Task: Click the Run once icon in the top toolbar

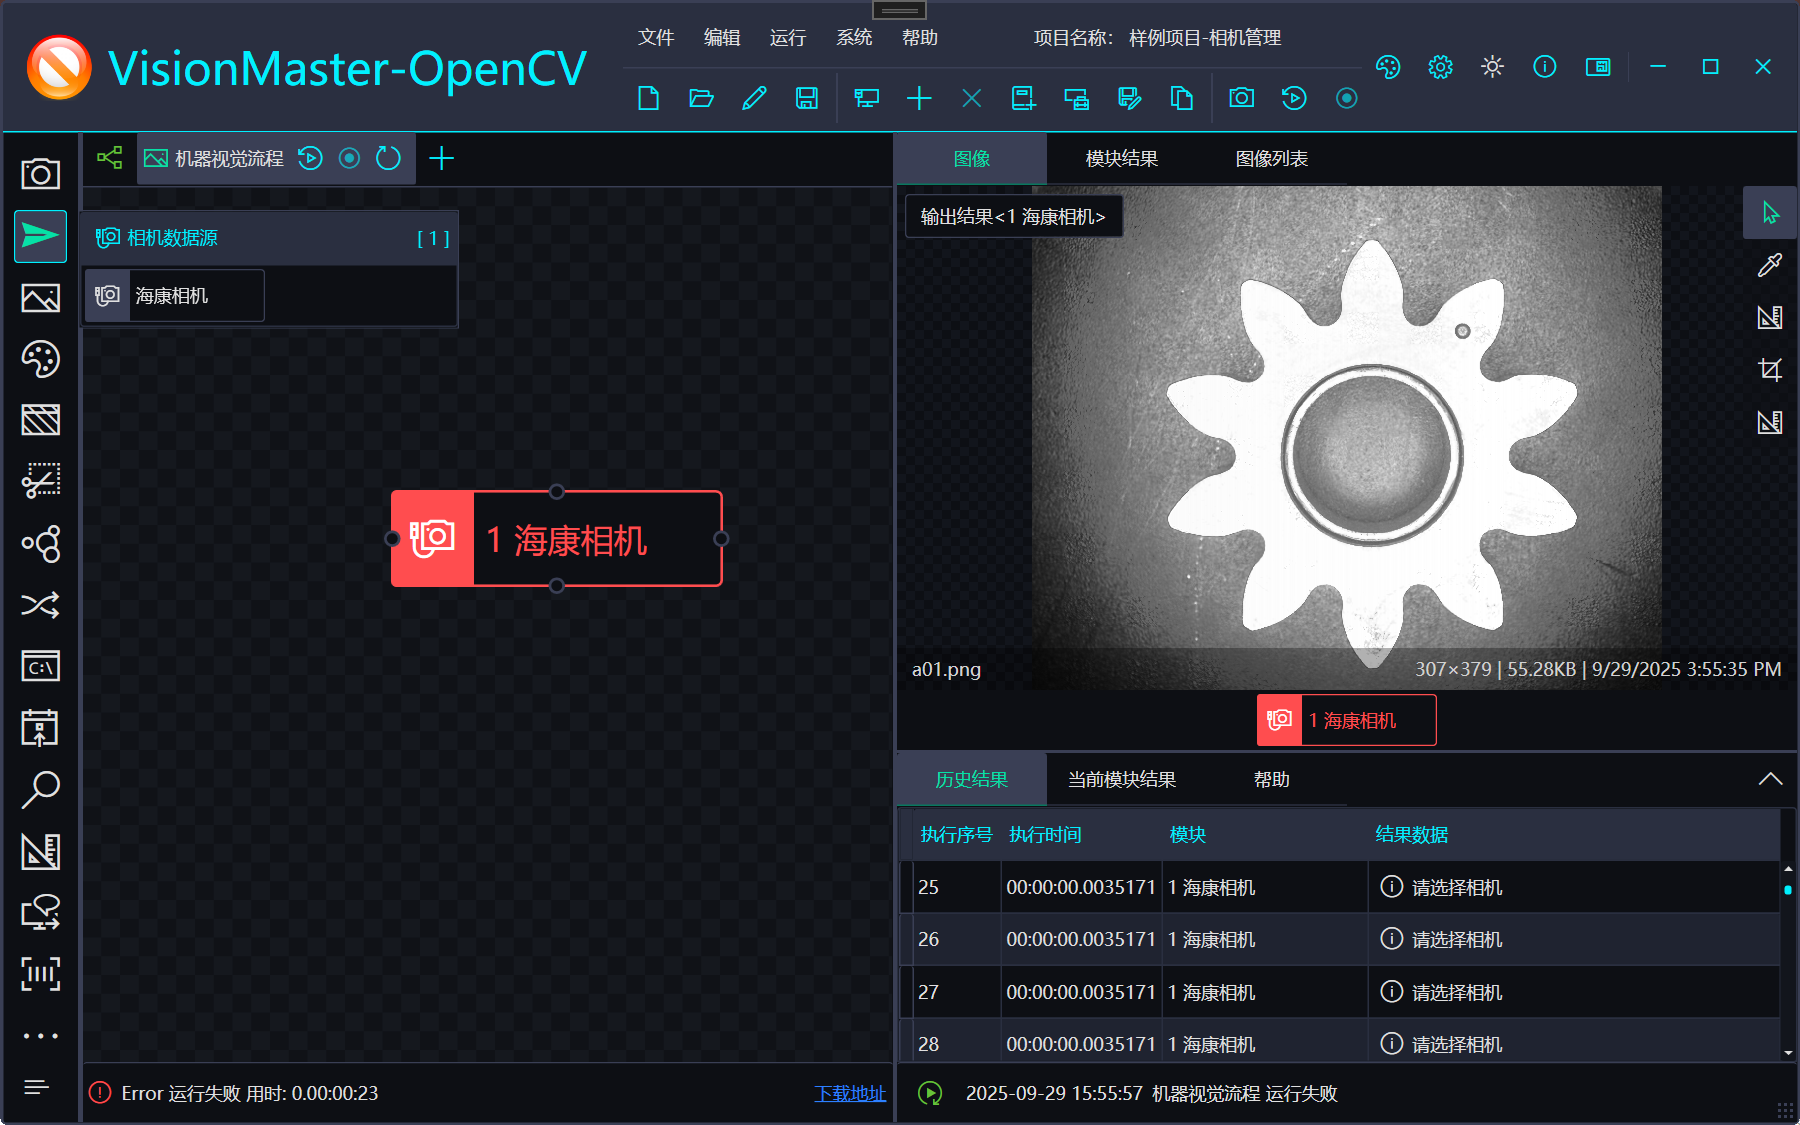Action: [1294, 98]
